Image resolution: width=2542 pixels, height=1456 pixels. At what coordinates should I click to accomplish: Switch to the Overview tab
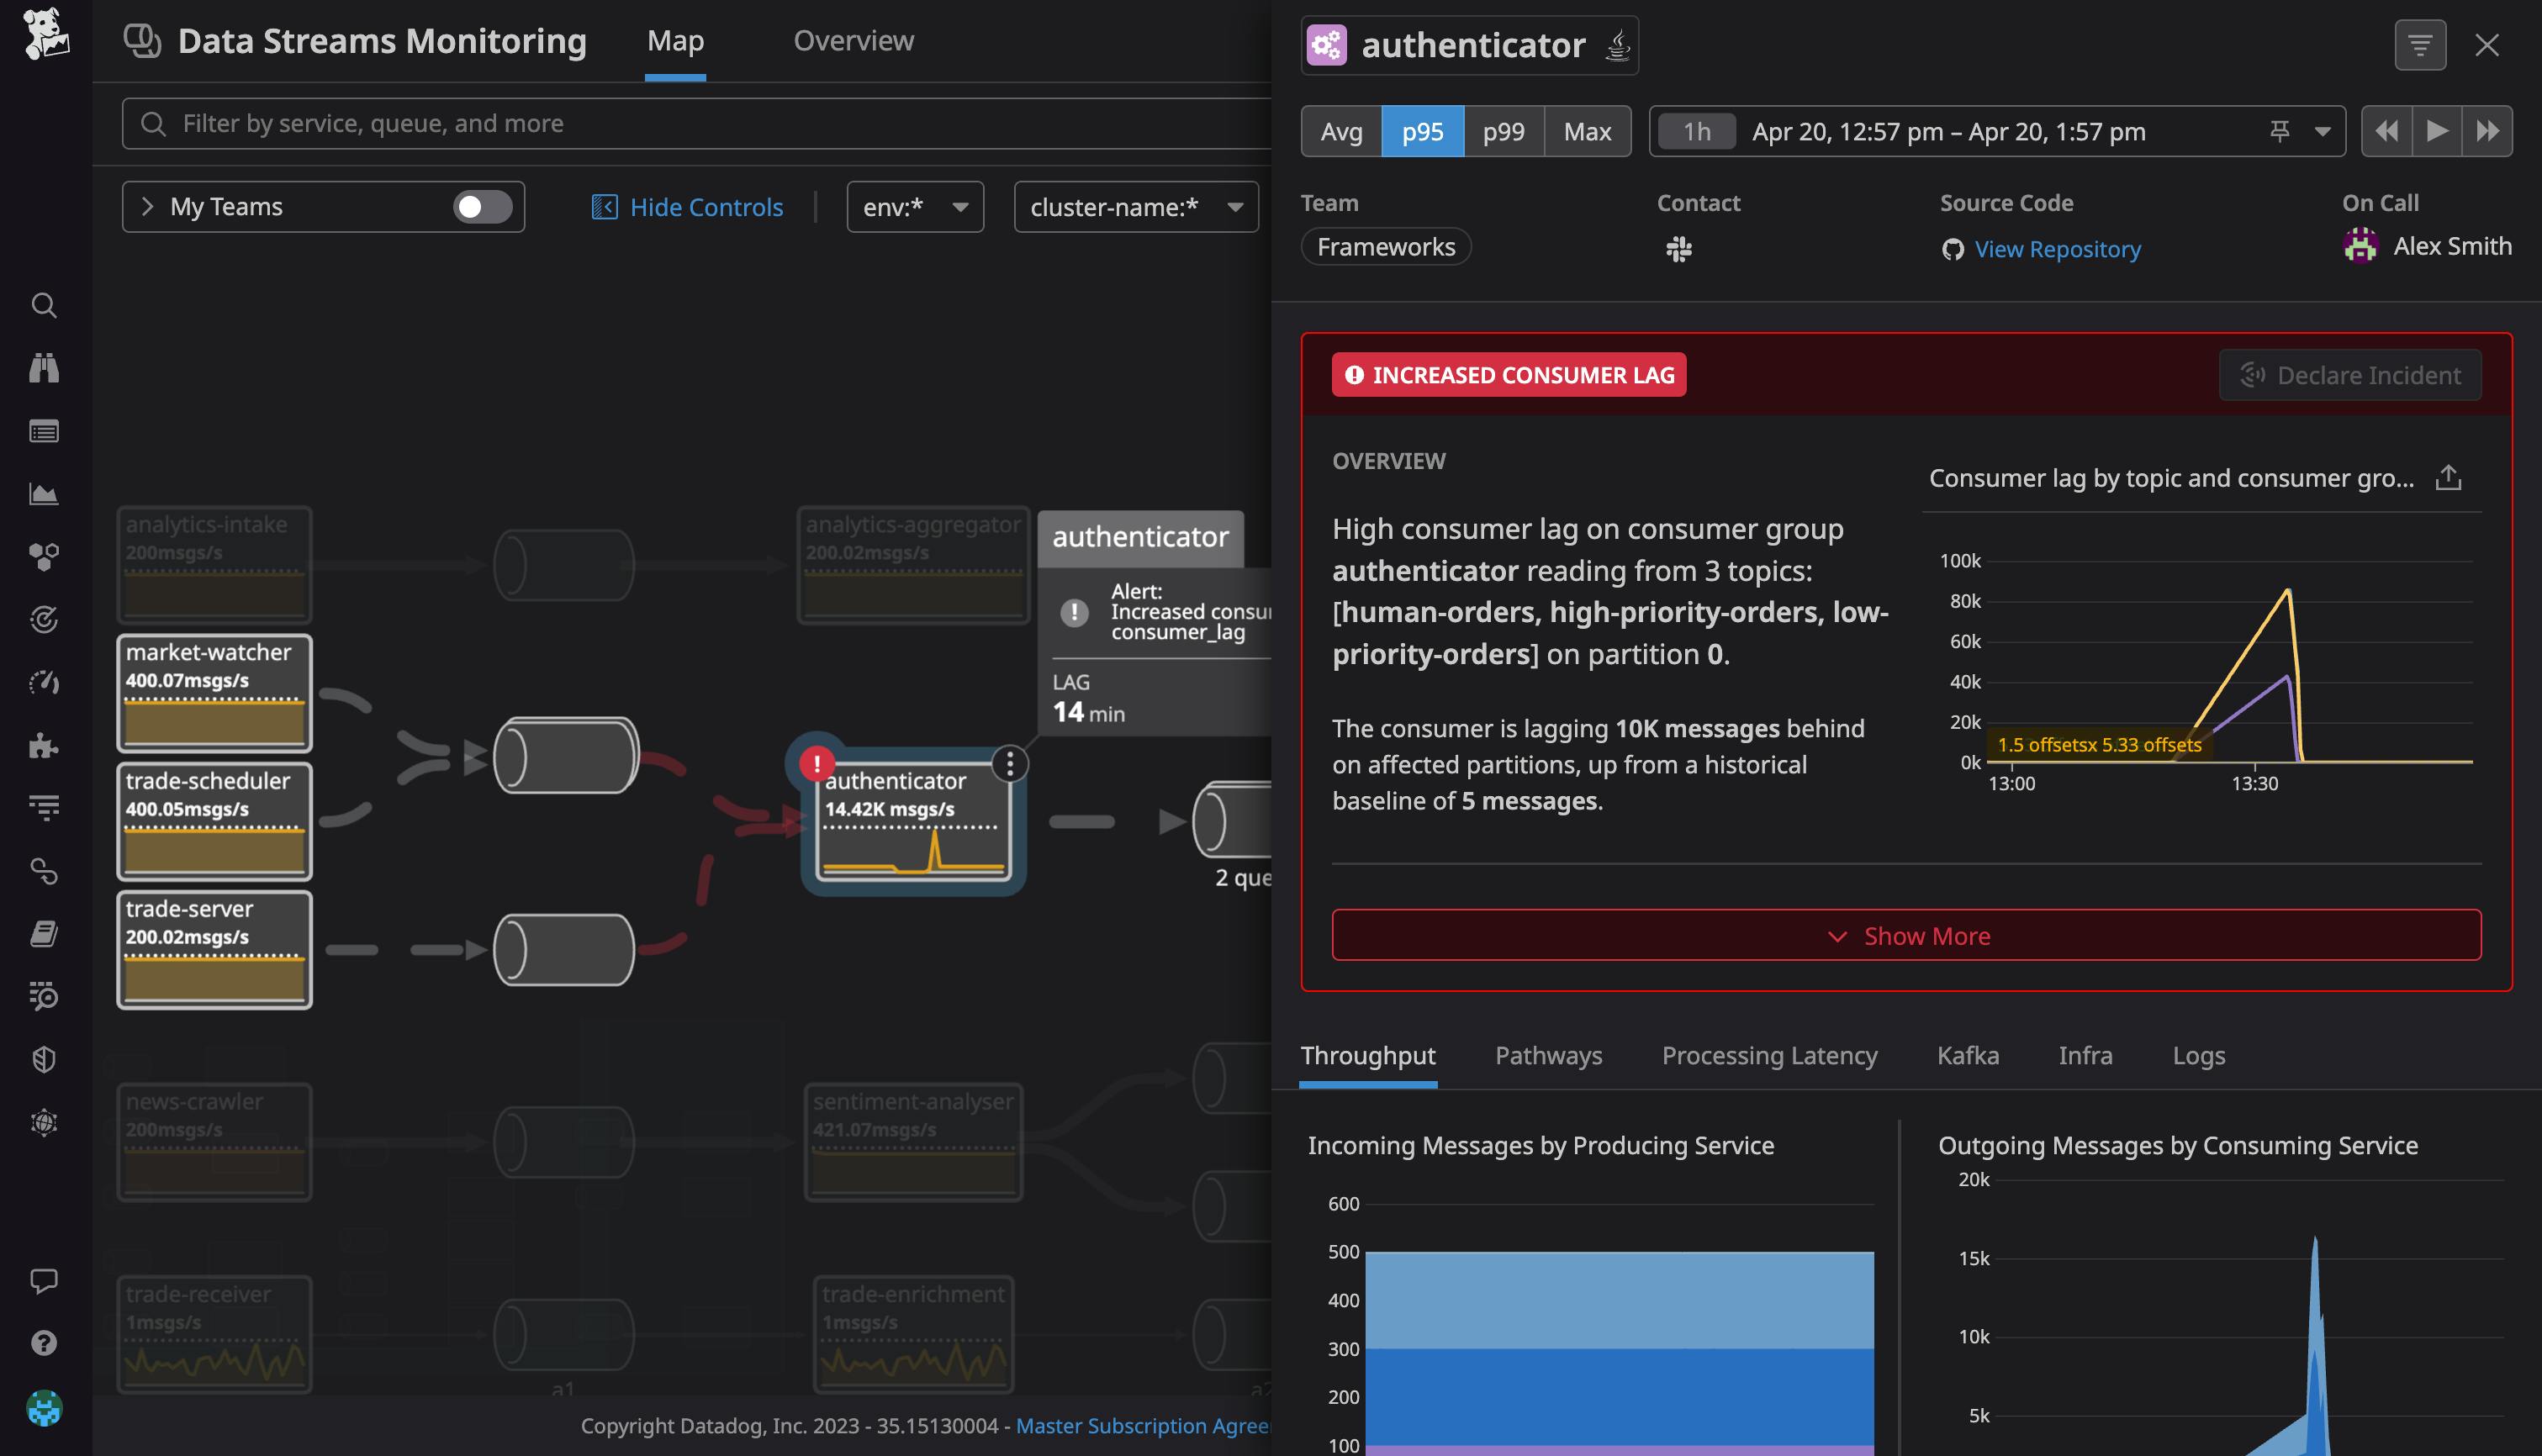(x=853, y=41)
